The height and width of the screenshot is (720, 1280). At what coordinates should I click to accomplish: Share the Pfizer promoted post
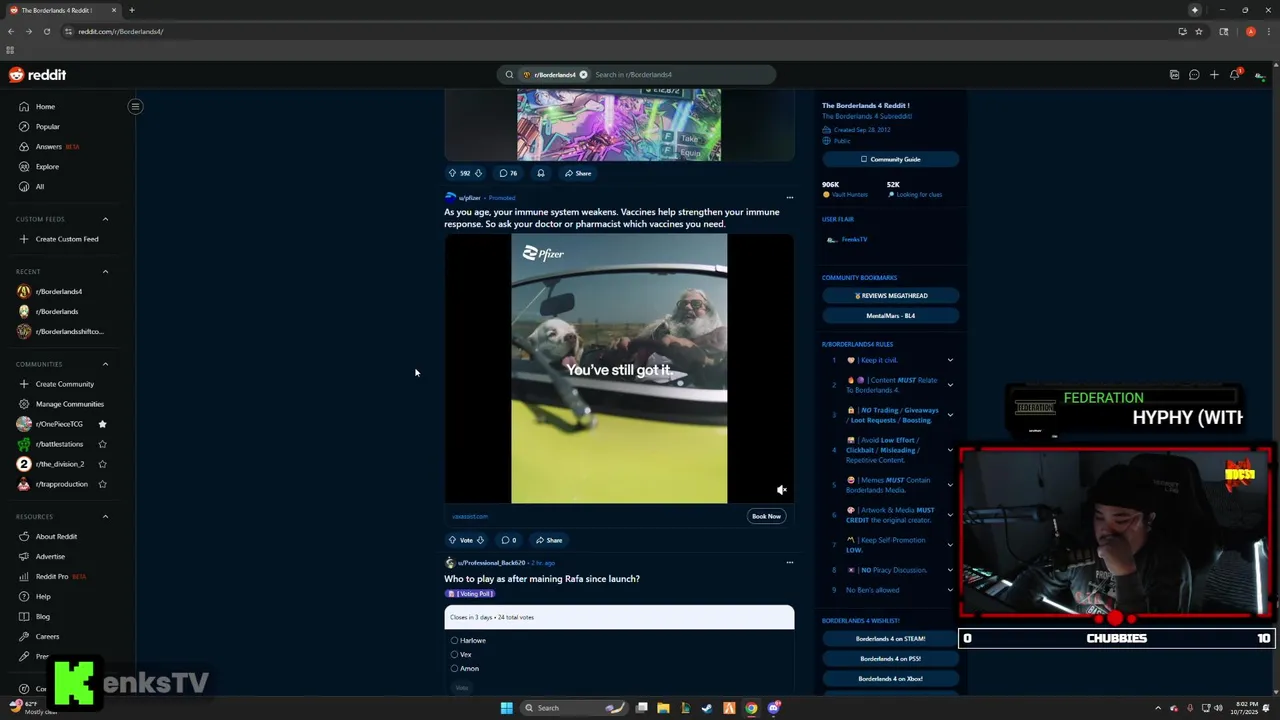[548, 540]
